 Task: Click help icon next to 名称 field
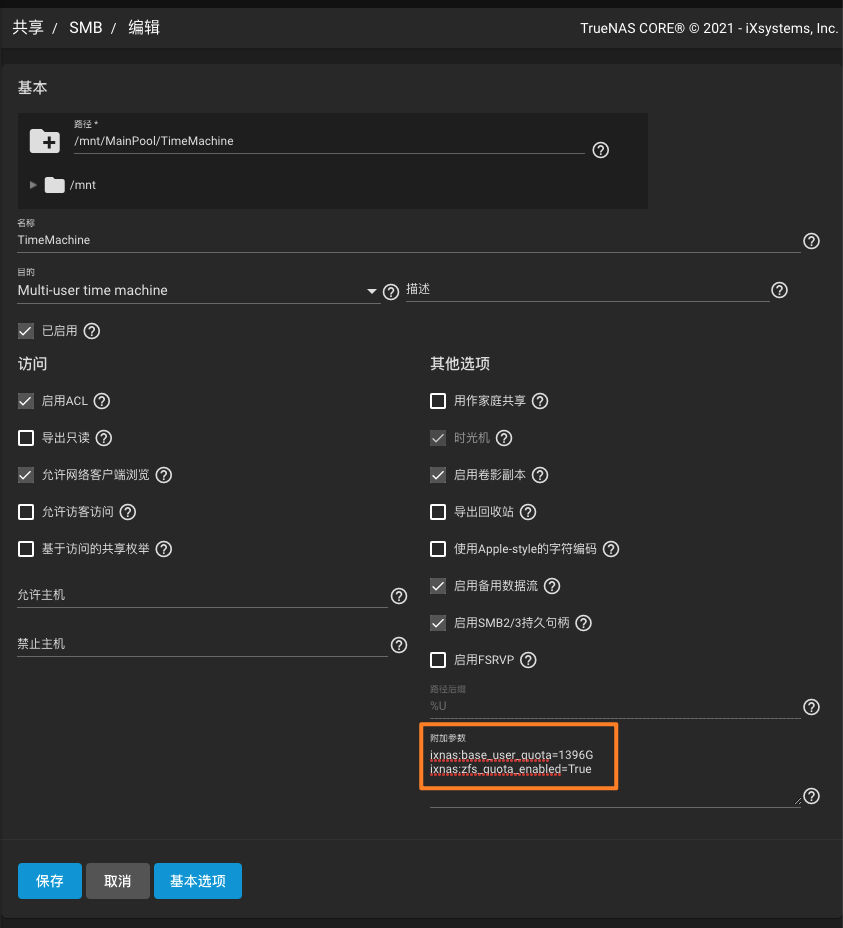tap(812, 241)
